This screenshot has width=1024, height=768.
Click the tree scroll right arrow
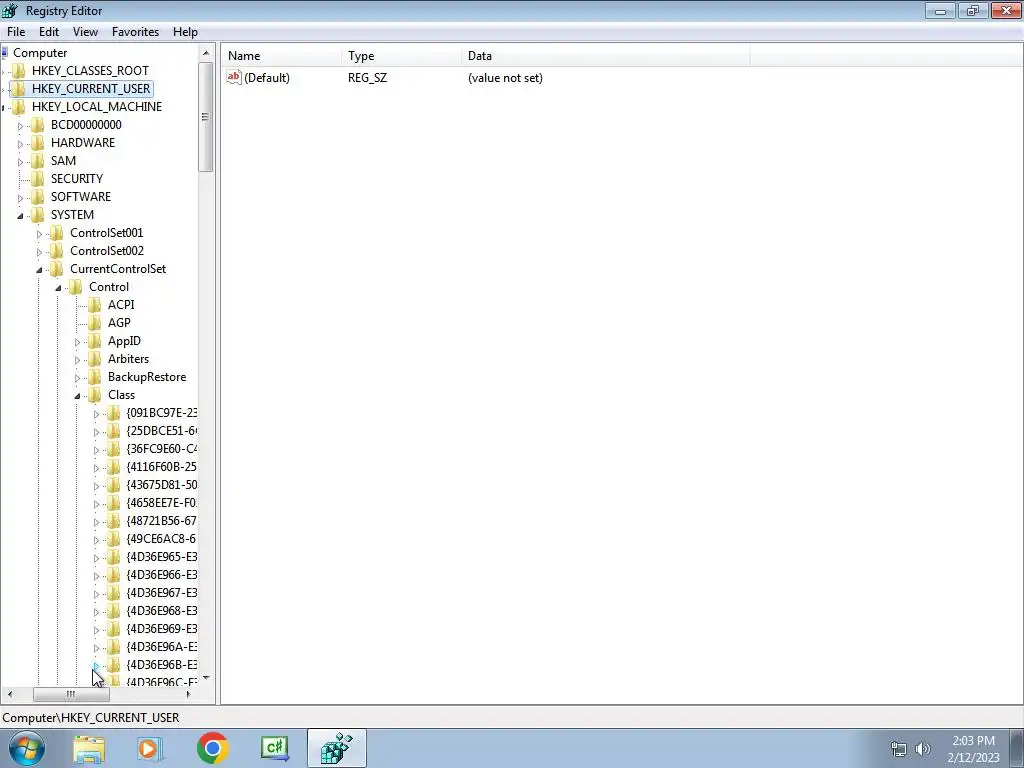pyautogui.click(x=189, y=694)
